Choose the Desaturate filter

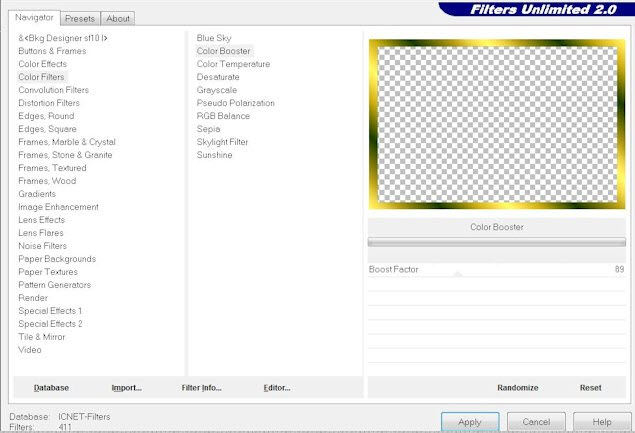(x=218, y=77)
